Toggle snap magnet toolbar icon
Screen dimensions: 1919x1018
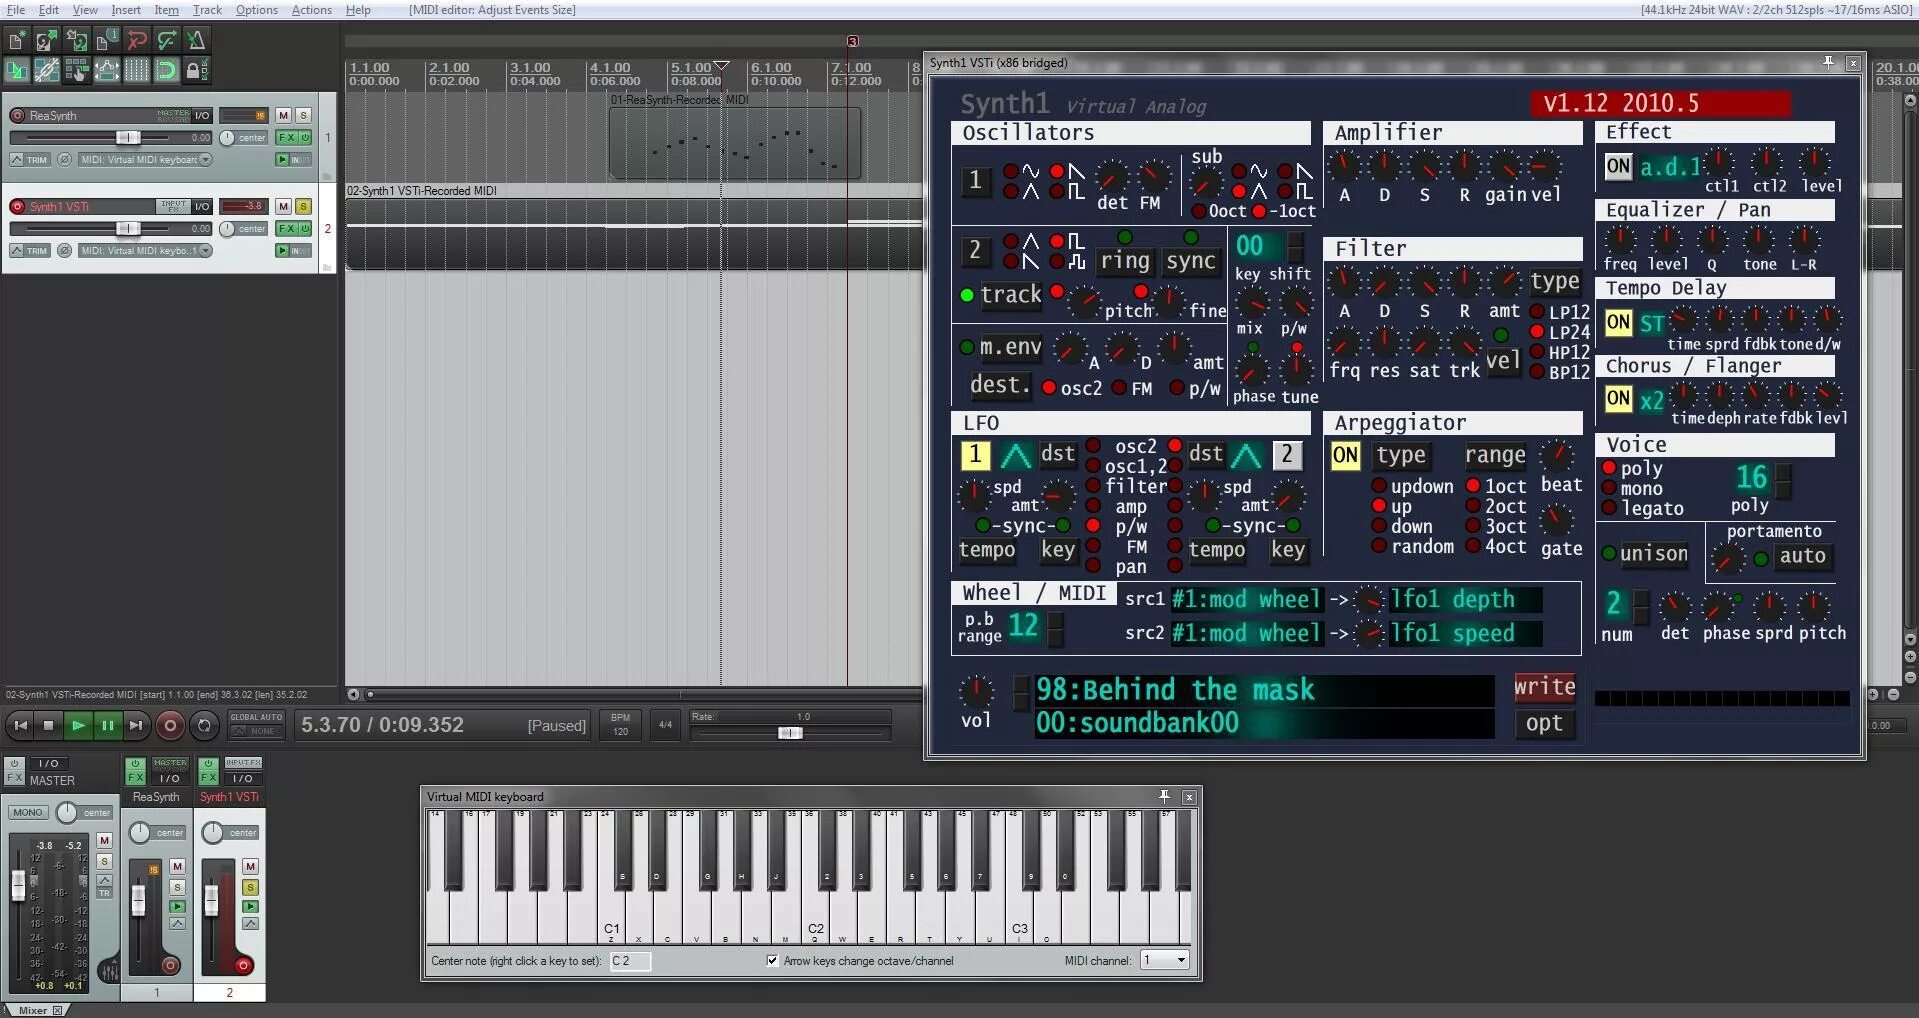(167, 70)
